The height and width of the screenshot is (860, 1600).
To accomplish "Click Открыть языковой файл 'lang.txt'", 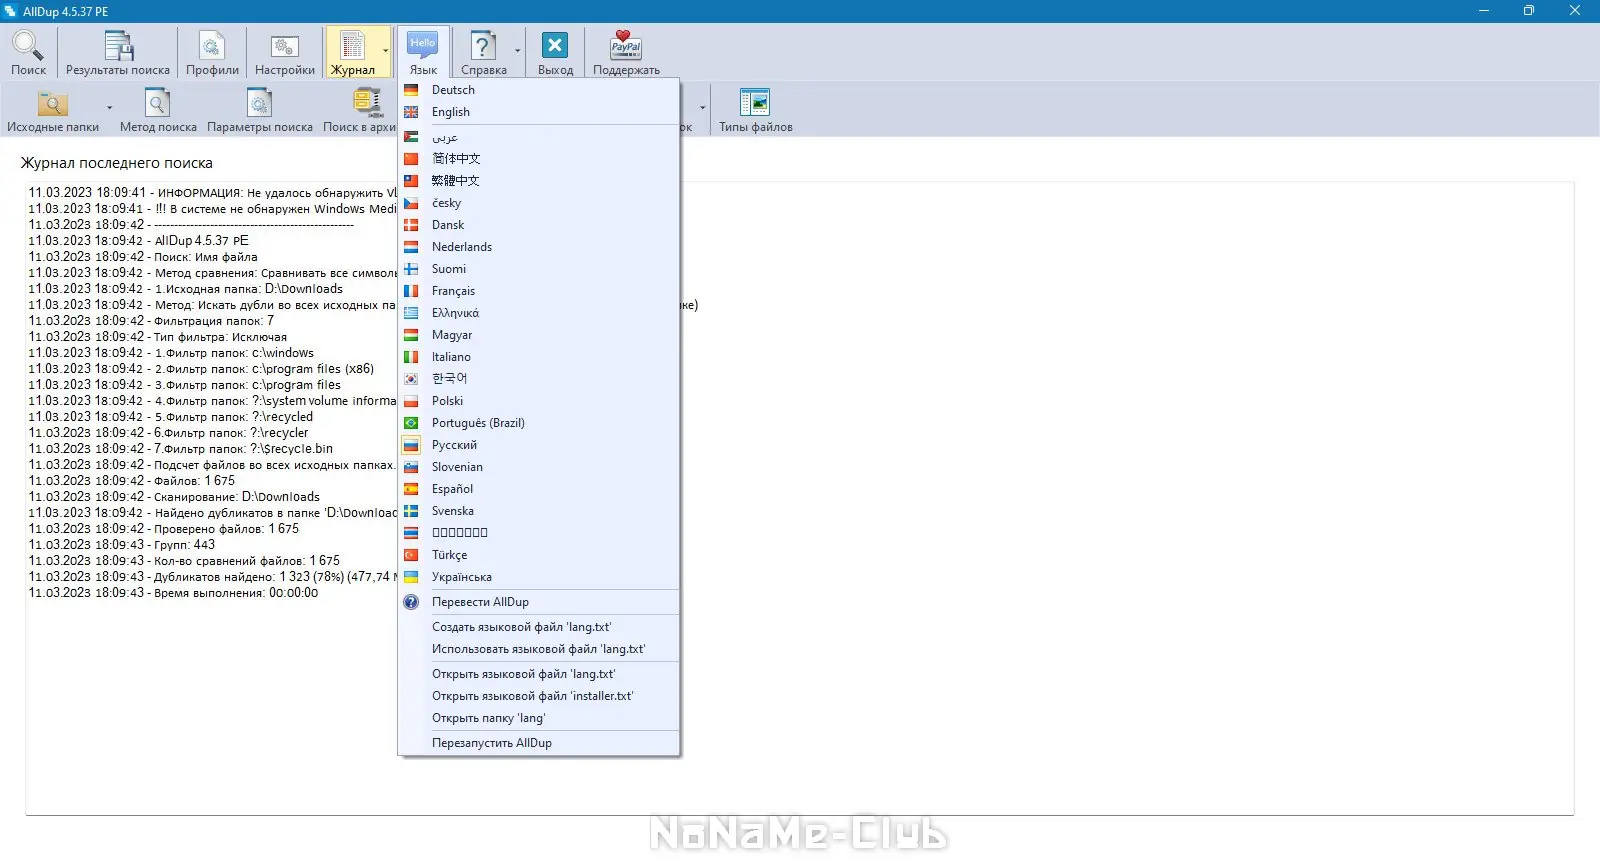I will point(539,674).
